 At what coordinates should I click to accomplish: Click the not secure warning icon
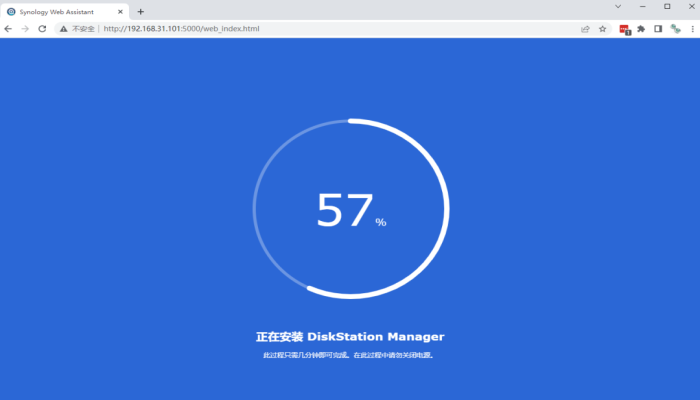tap(64, 29)
